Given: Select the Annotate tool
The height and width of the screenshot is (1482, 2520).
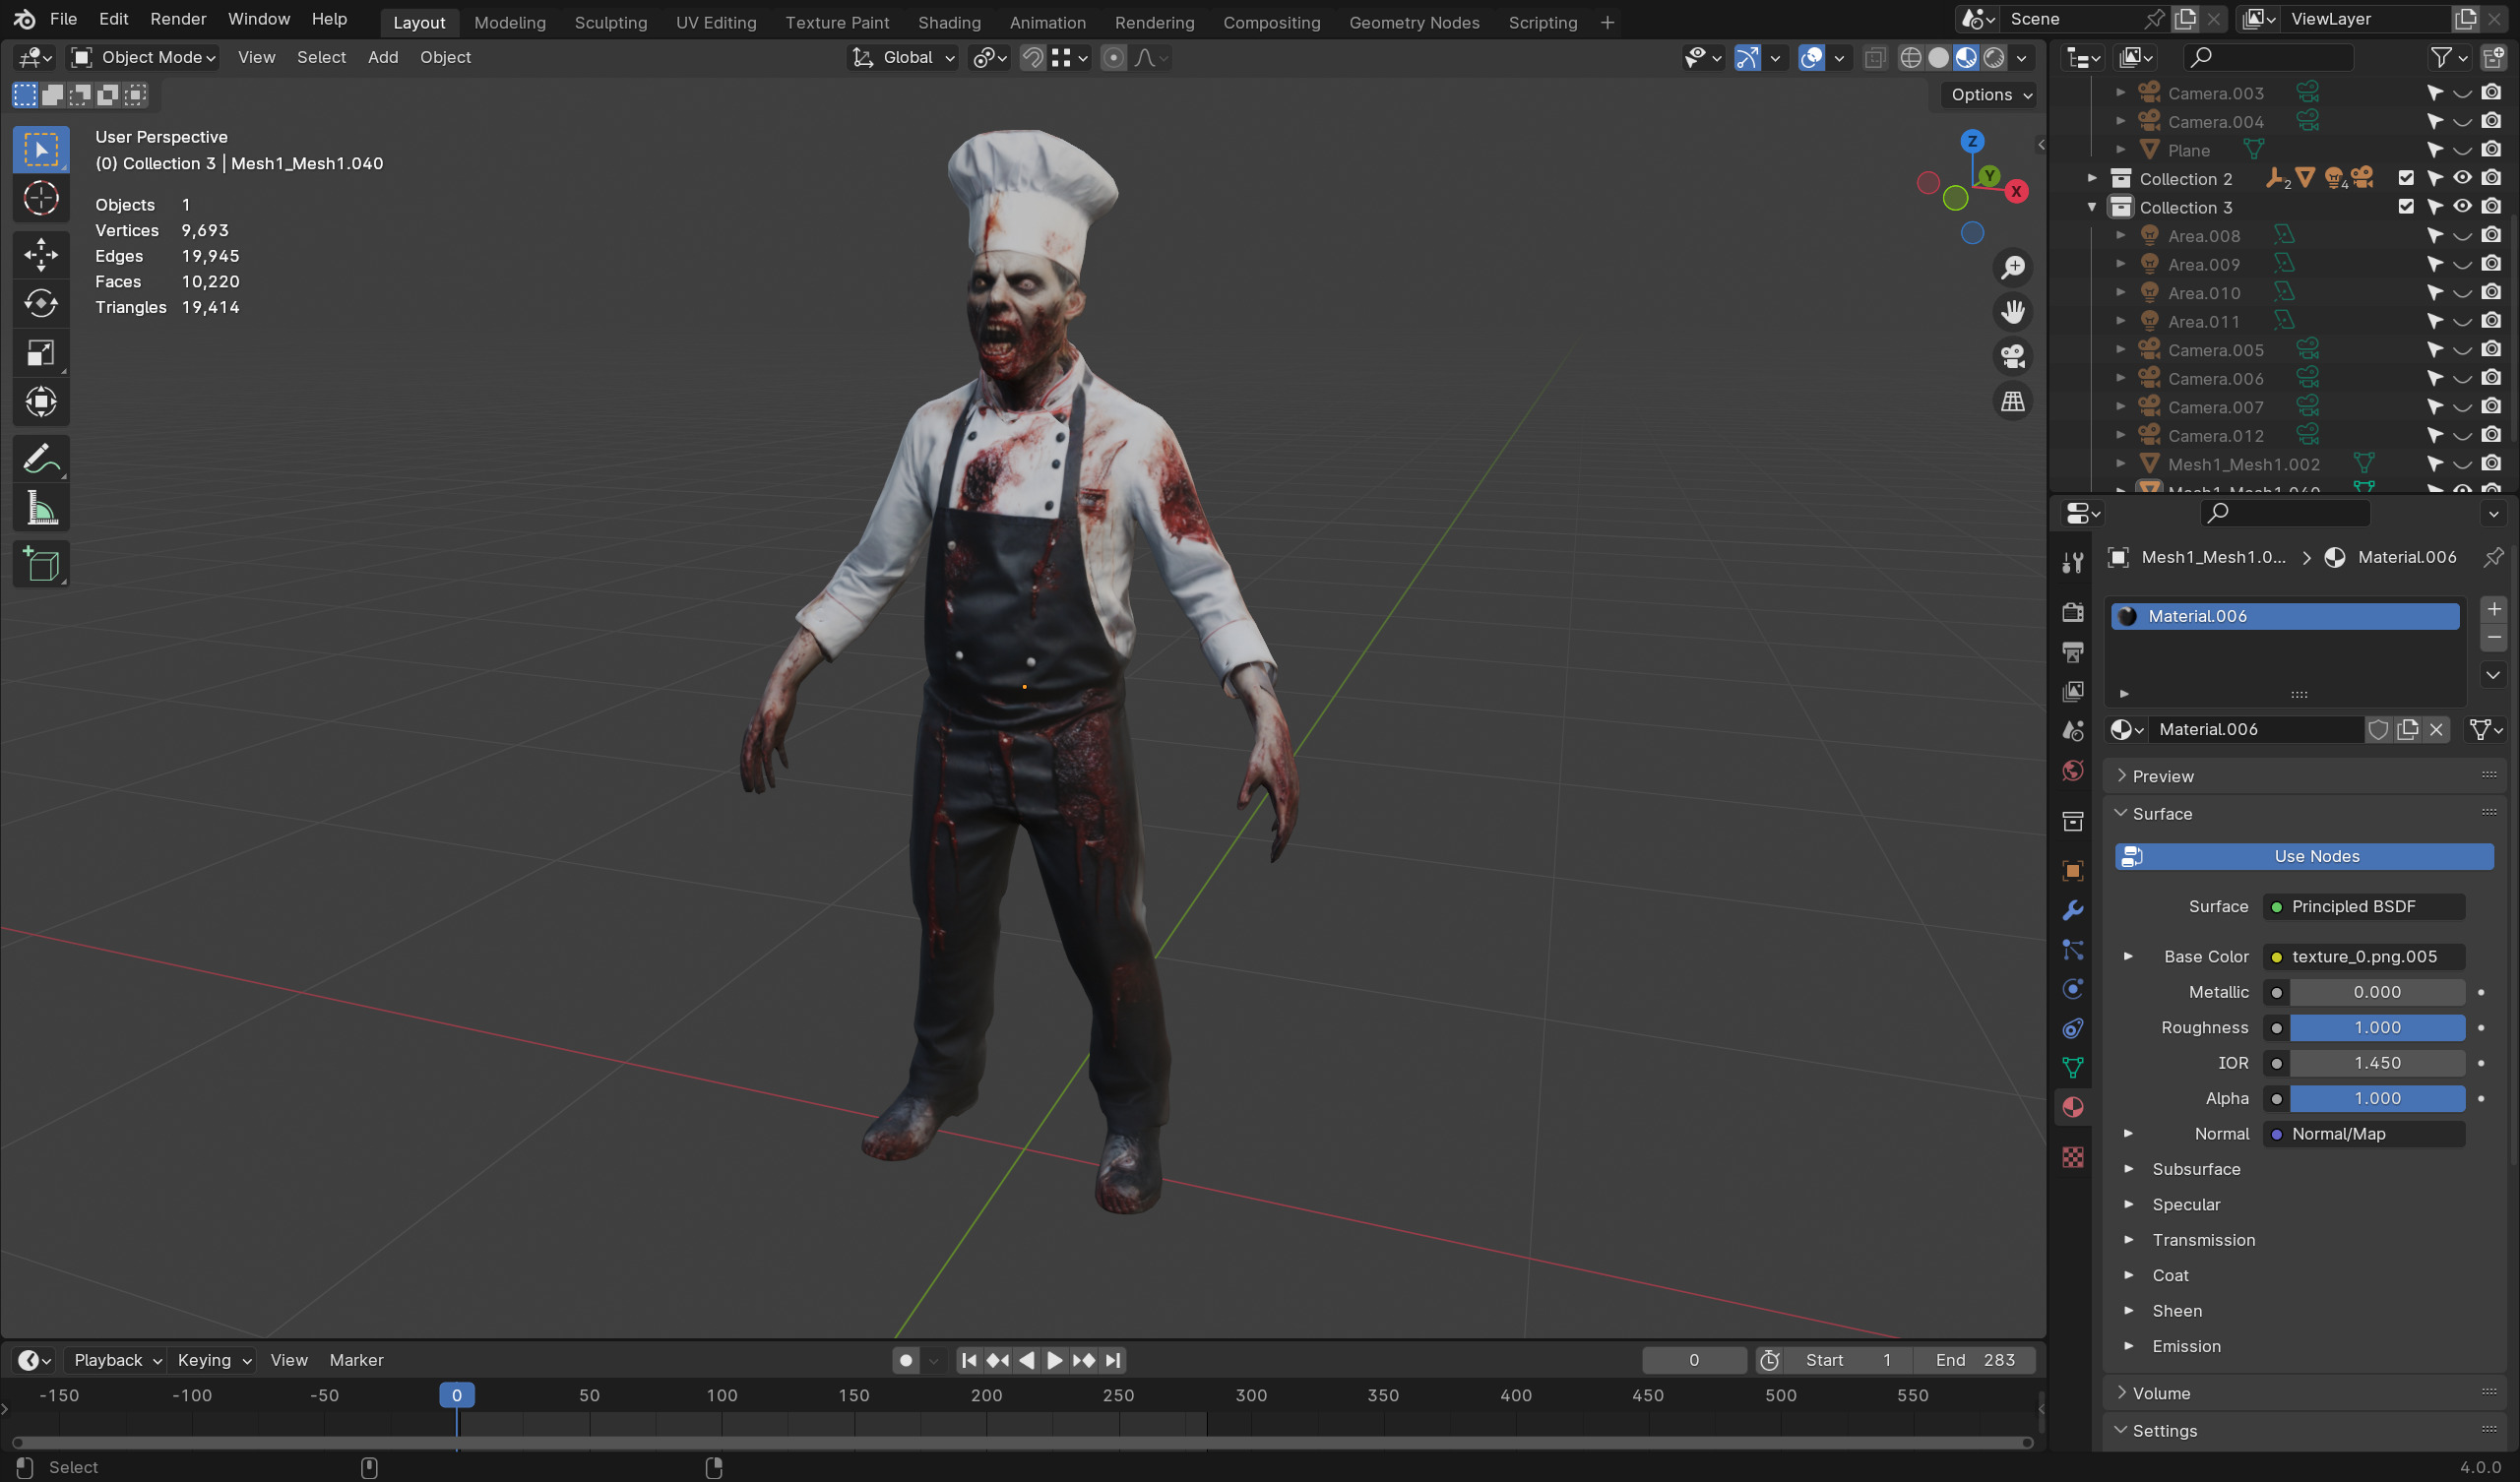Looking at the screenshot, I should [x=41, y=459].
